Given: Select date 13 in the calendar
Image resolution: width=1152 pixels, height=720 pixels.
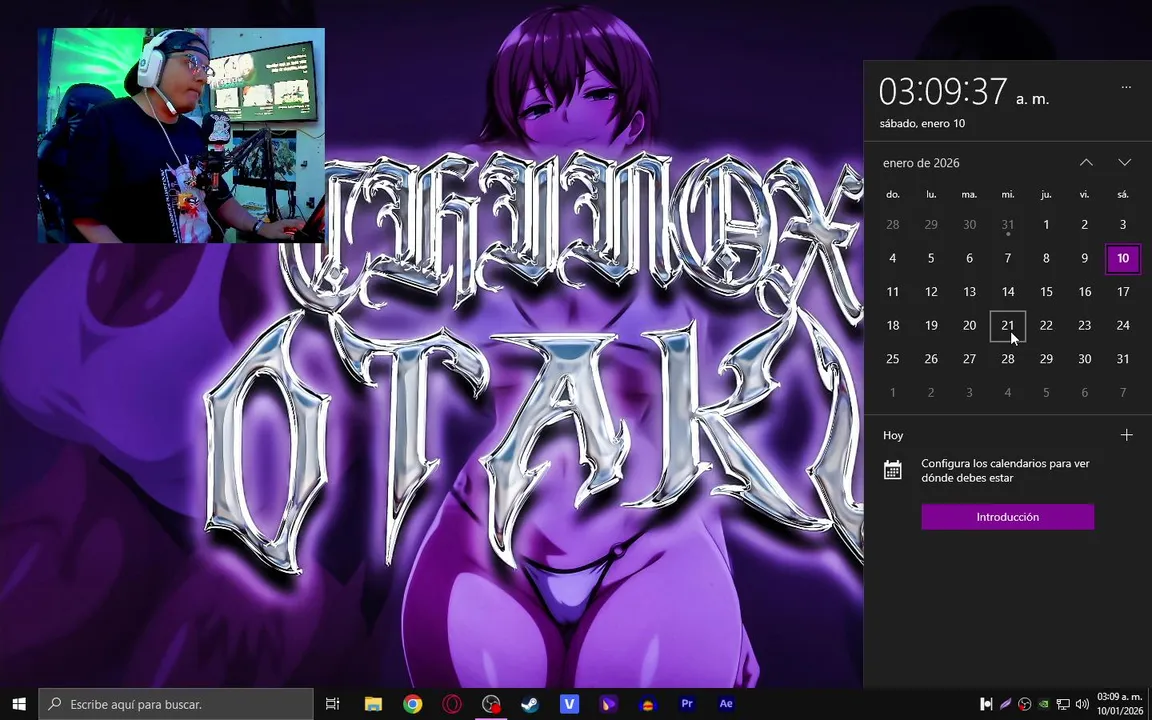Looking at the screenshot, I should tap(969, 292).
